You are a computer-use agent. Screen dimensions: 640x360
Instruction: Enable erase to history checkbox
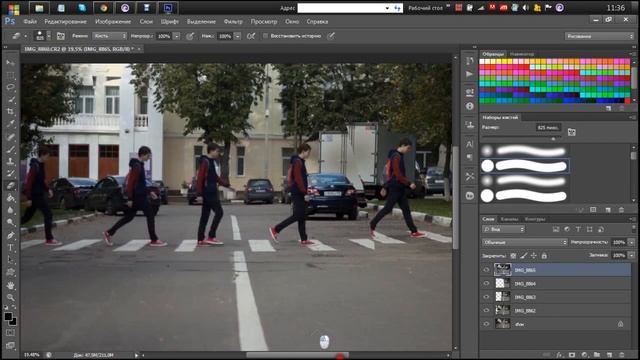click(265, 36)
